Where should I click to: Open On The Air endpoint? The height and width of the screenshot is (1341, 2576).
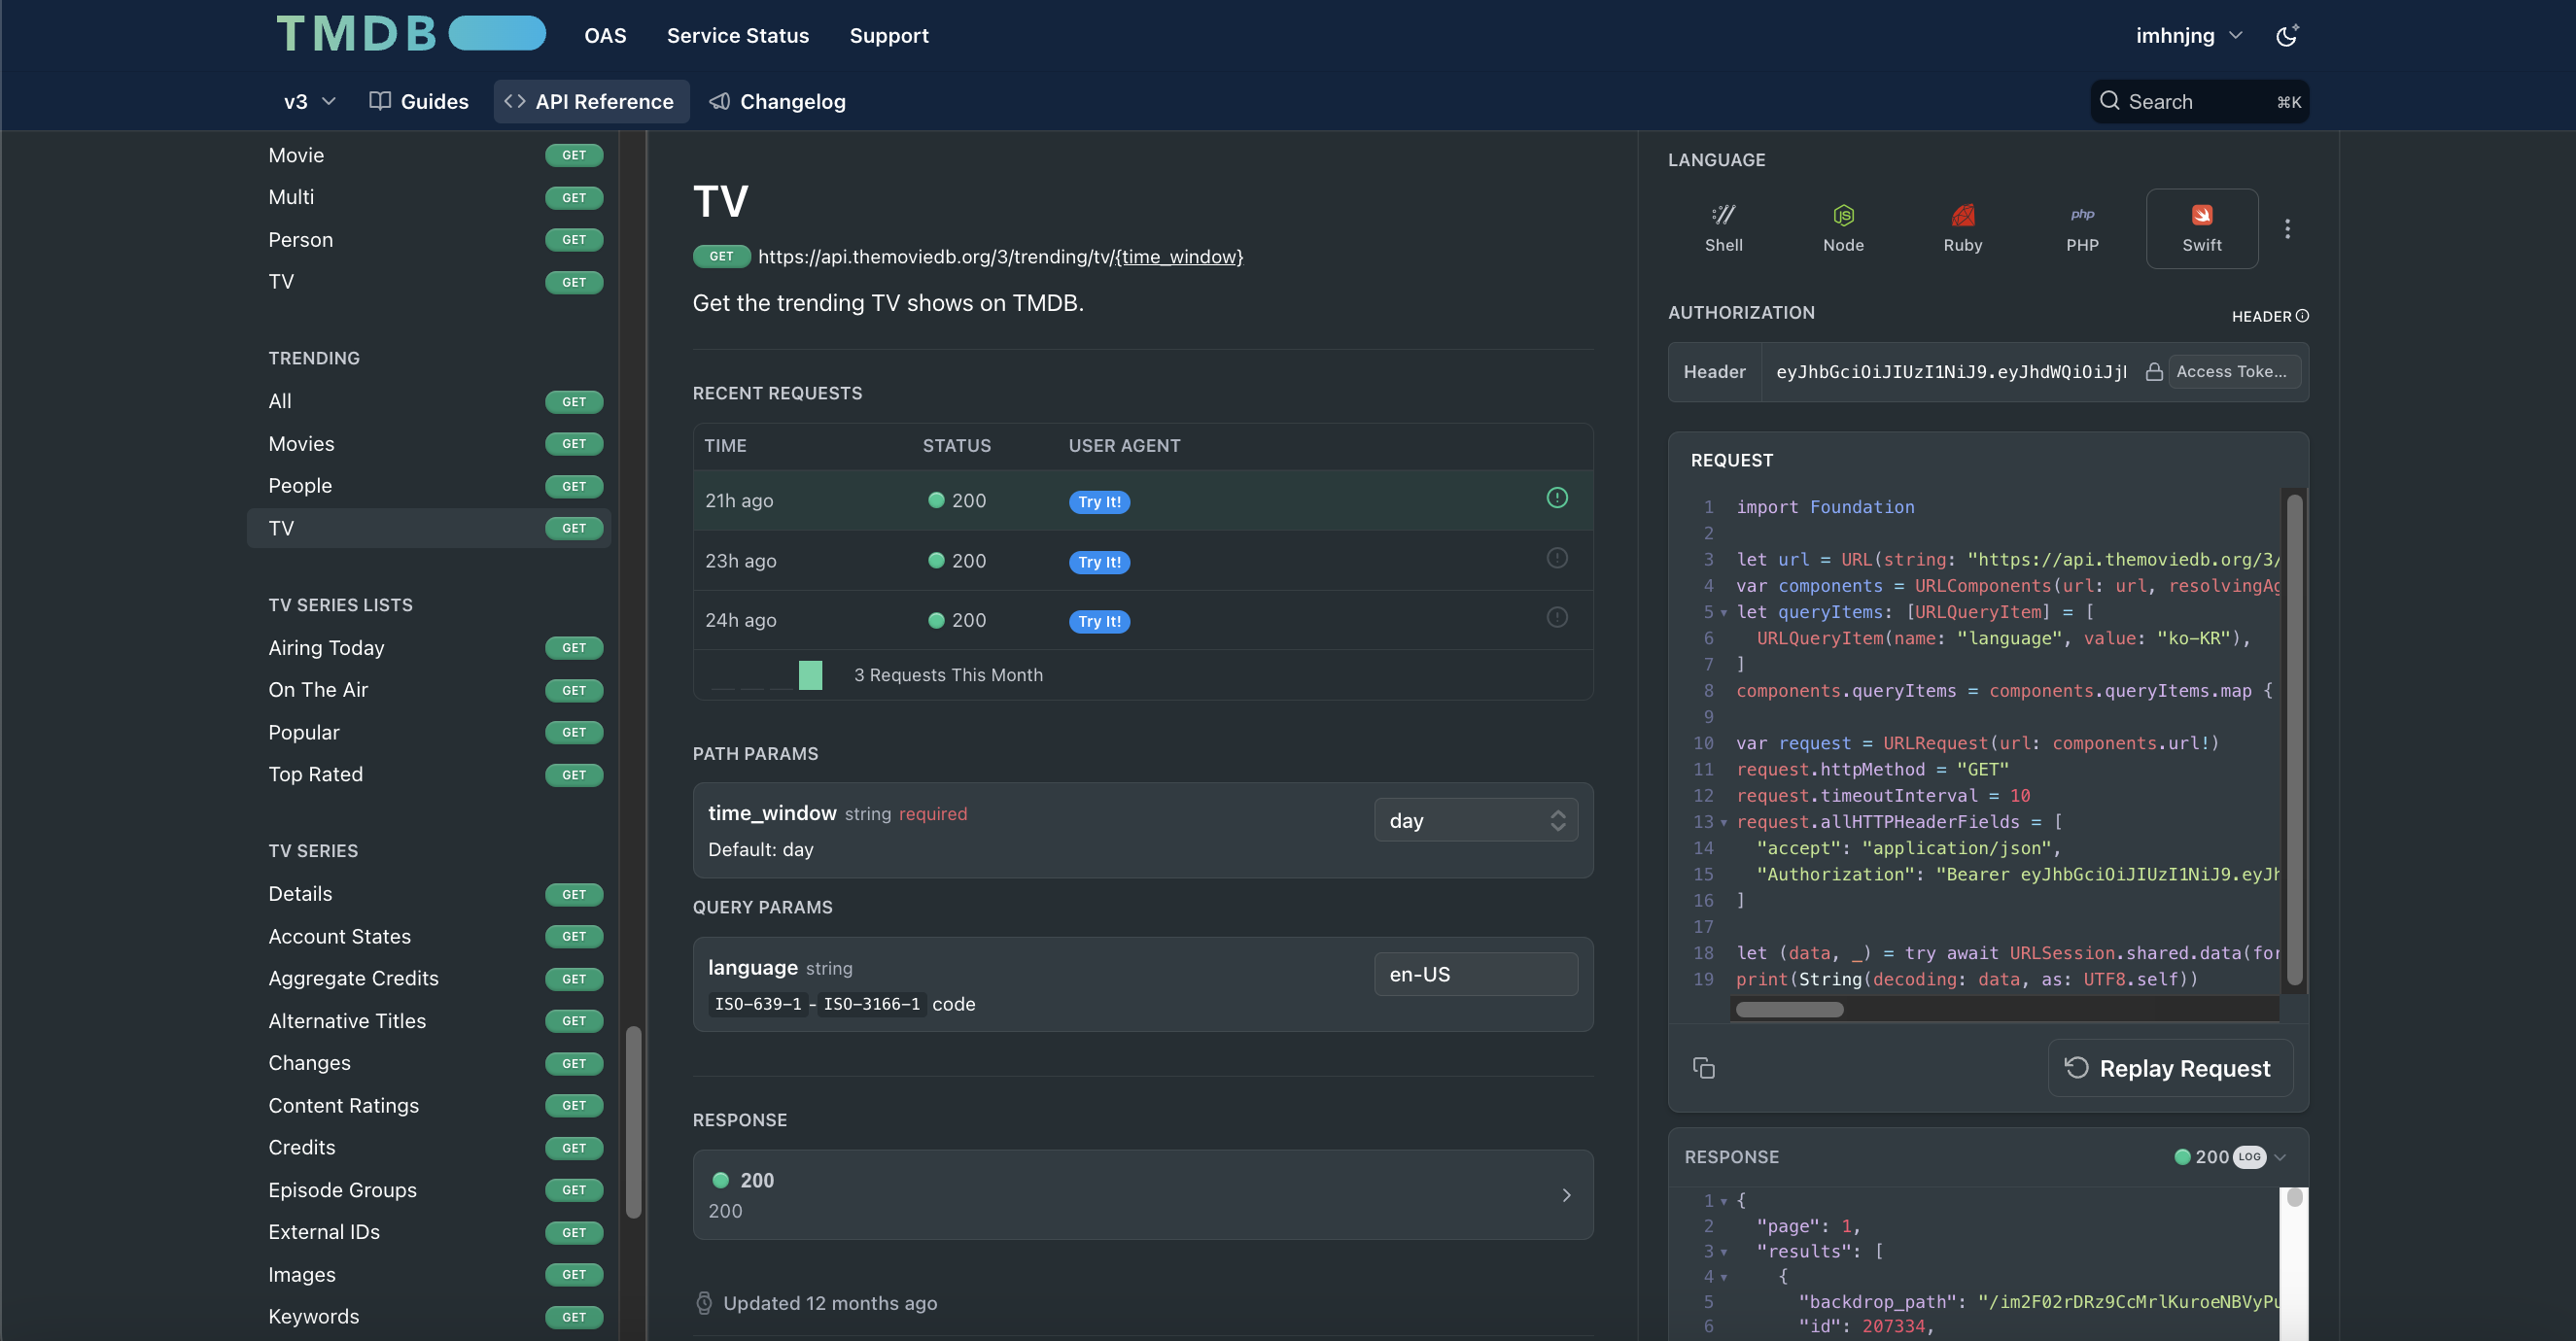[428, 691]
